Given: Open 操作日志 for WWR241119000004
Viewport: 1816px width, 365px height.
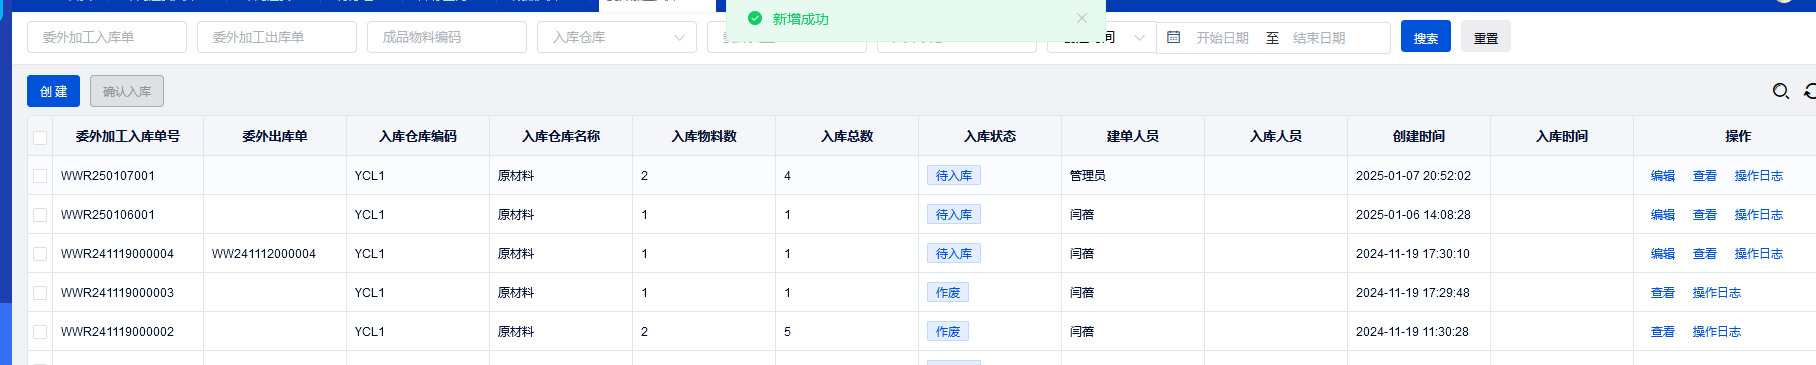Looking at the screenshot, I should tap(1759, 254).
